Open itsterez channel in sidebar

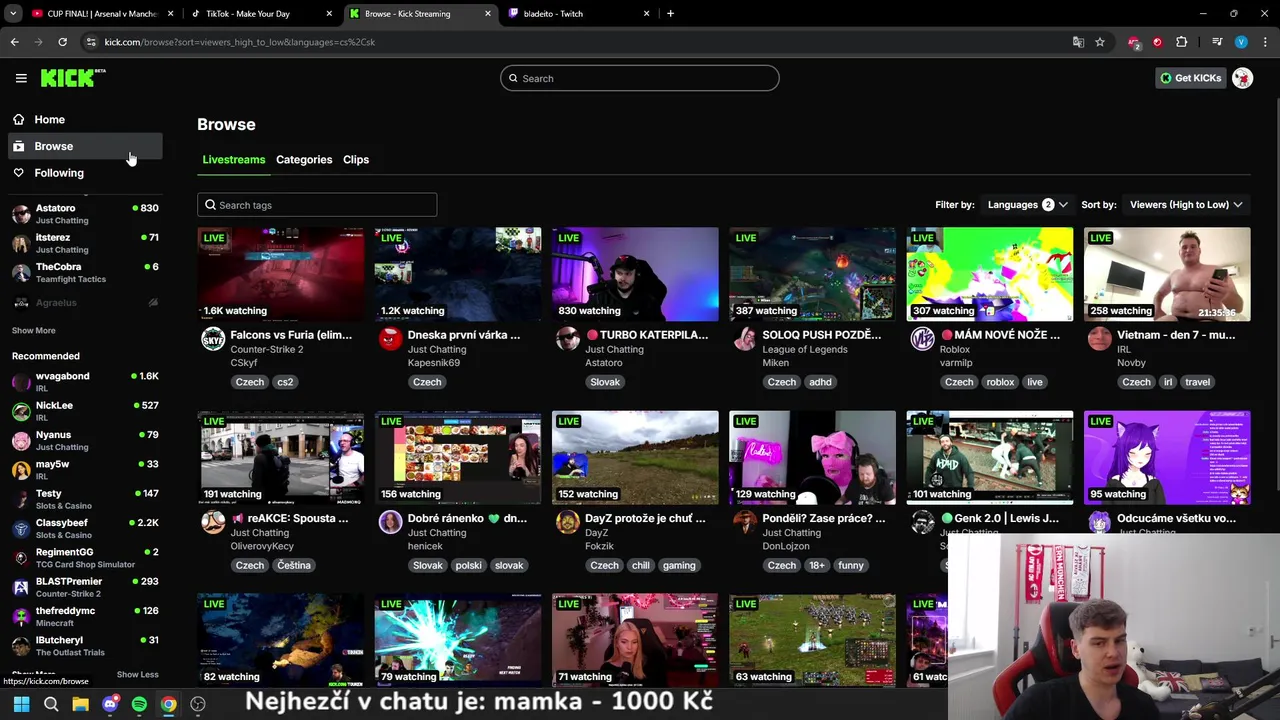coord(85,243)
